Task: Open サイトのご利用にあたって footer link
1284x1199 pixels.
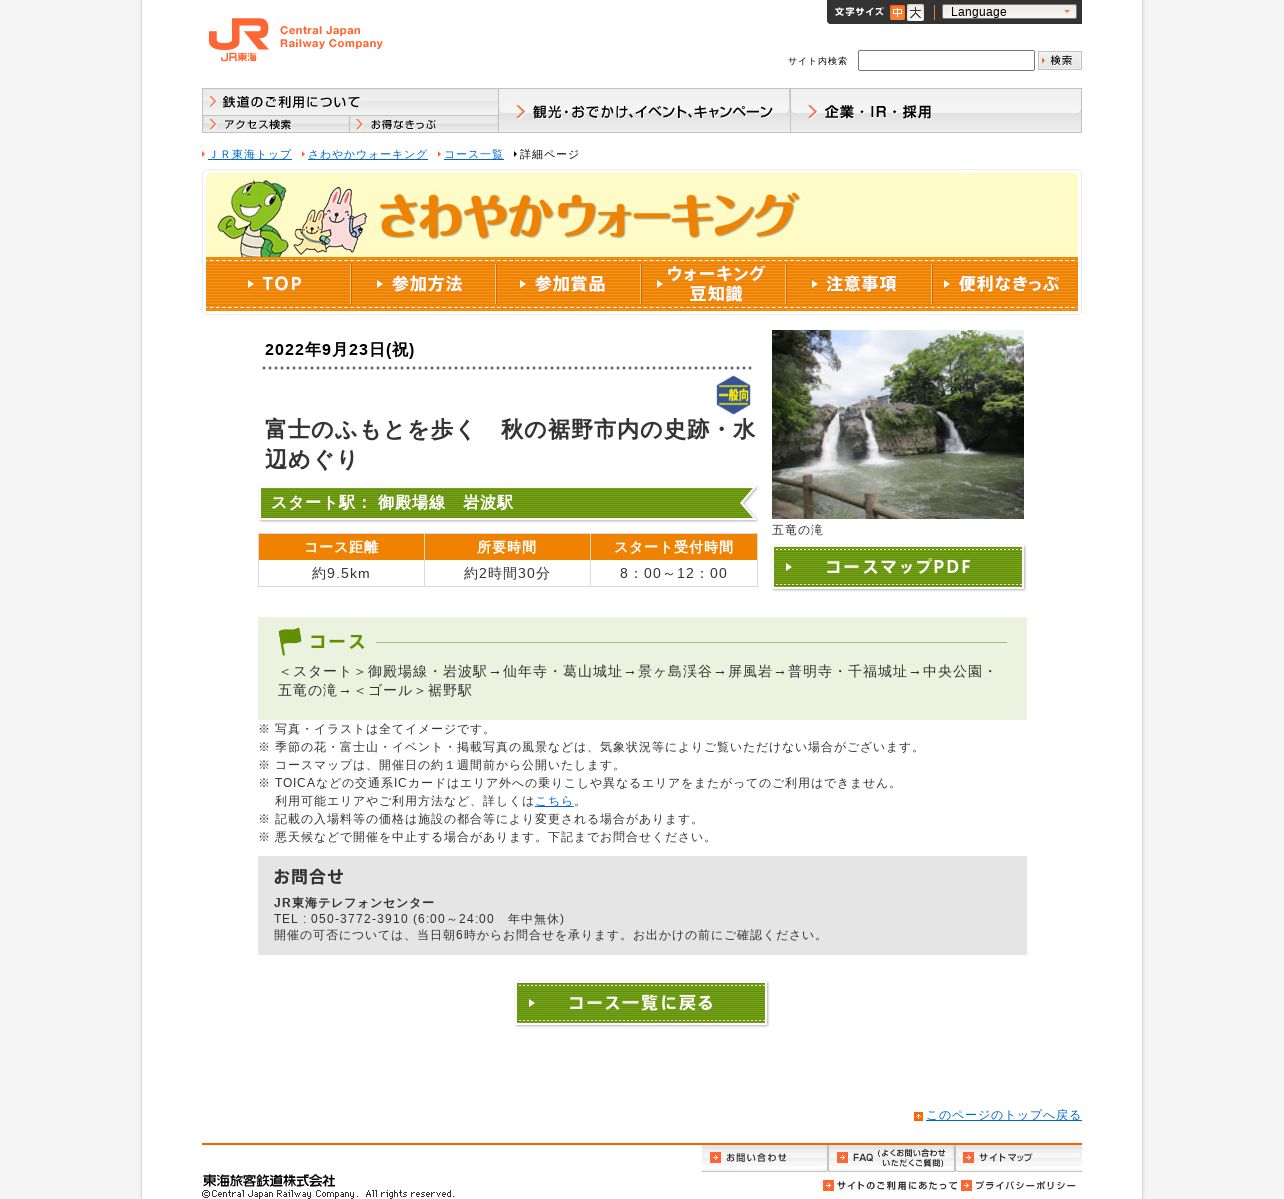Action: pos(890,1186)
